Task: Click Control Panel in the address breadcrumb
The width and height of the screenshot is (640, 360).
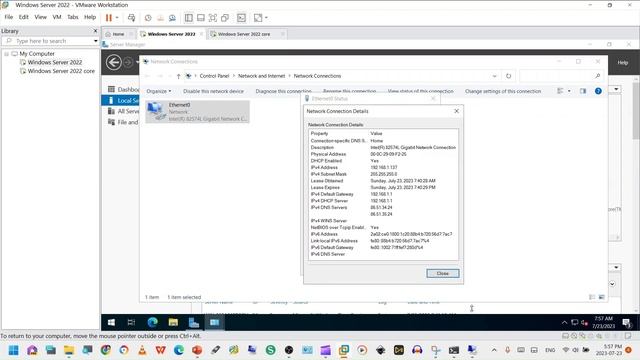Action: [214, 76]
